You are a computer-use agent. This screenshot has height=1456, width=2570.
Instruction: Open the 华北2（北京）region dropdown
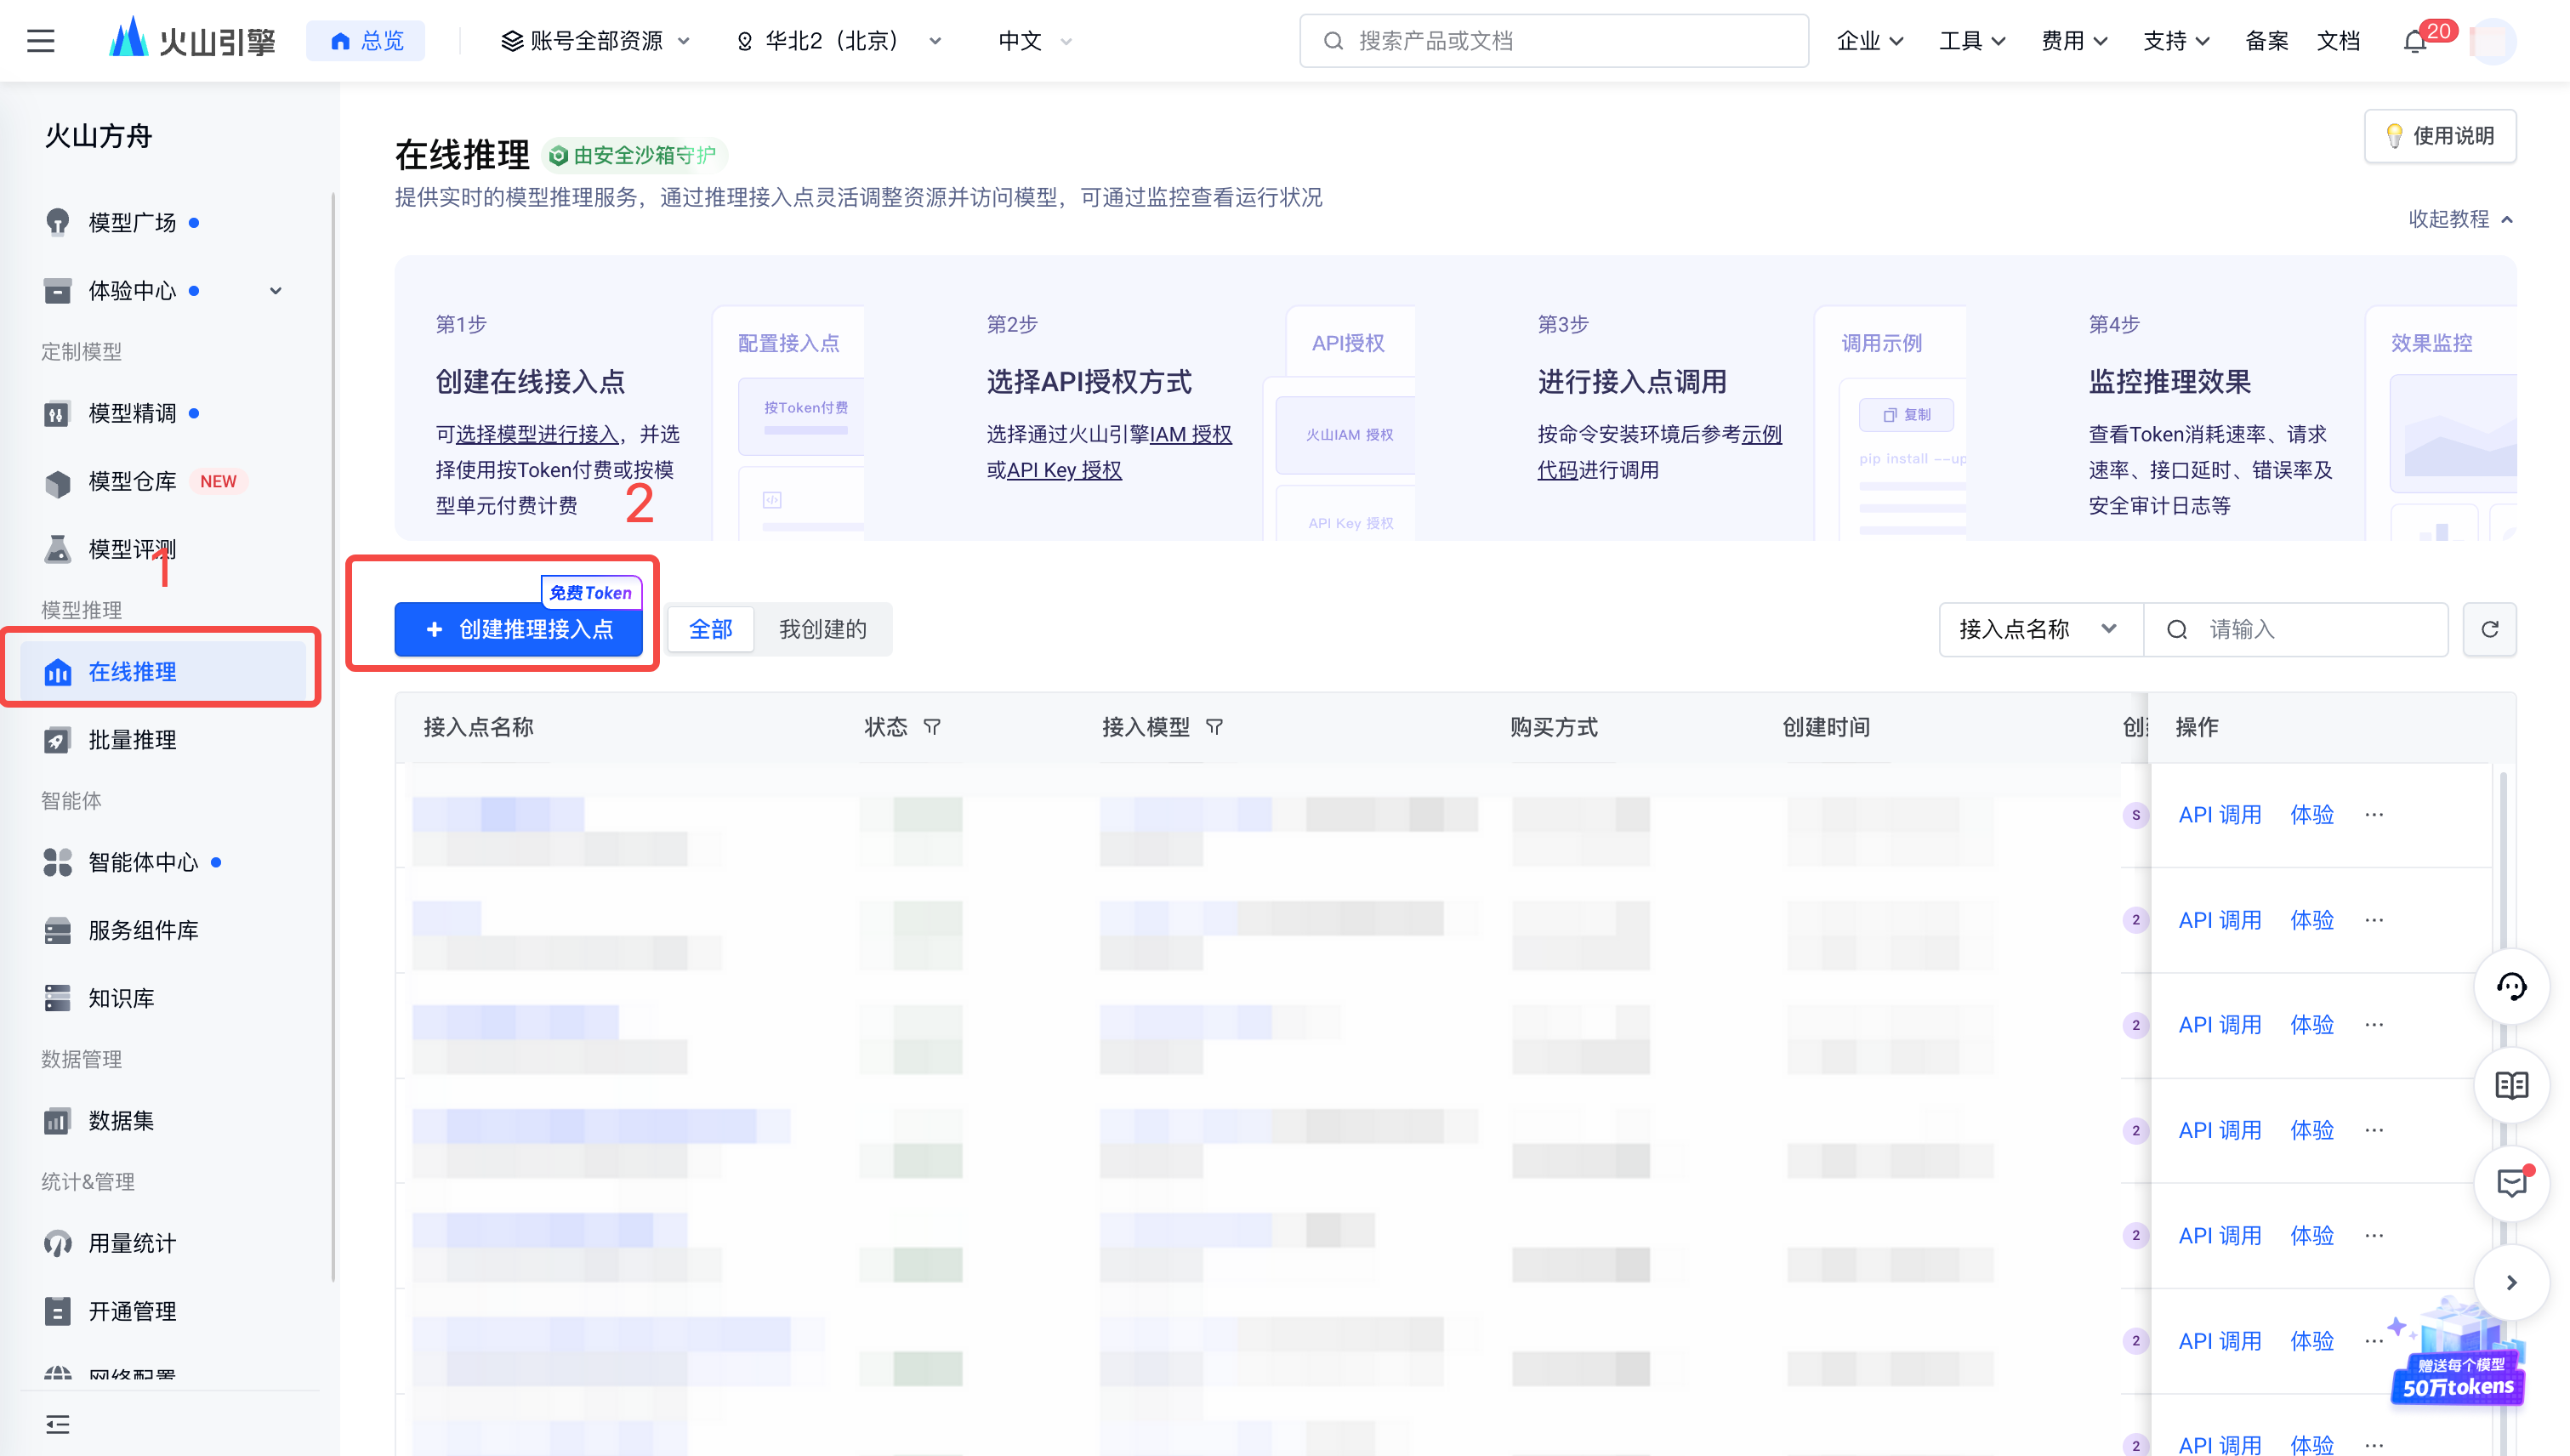click(x=840, y=41)
